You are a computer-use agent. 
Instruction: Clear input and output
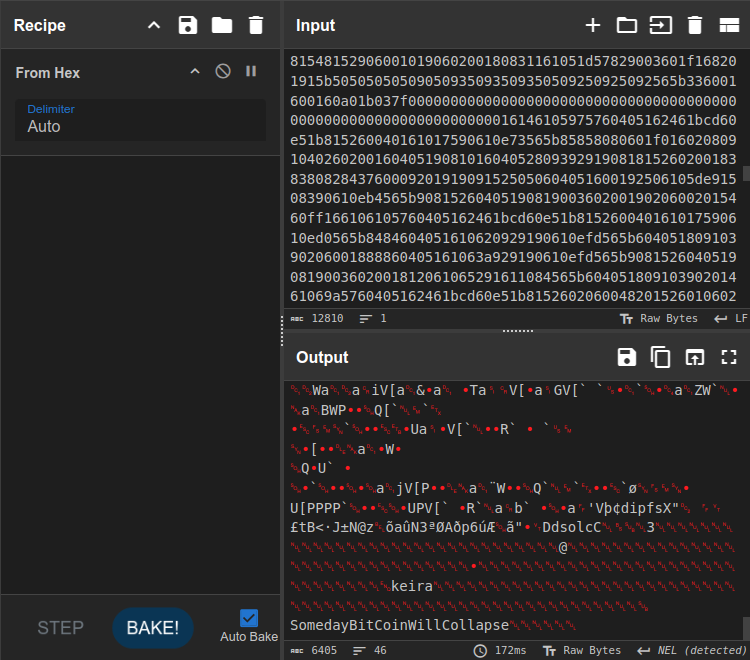click(x=695, y=25)
